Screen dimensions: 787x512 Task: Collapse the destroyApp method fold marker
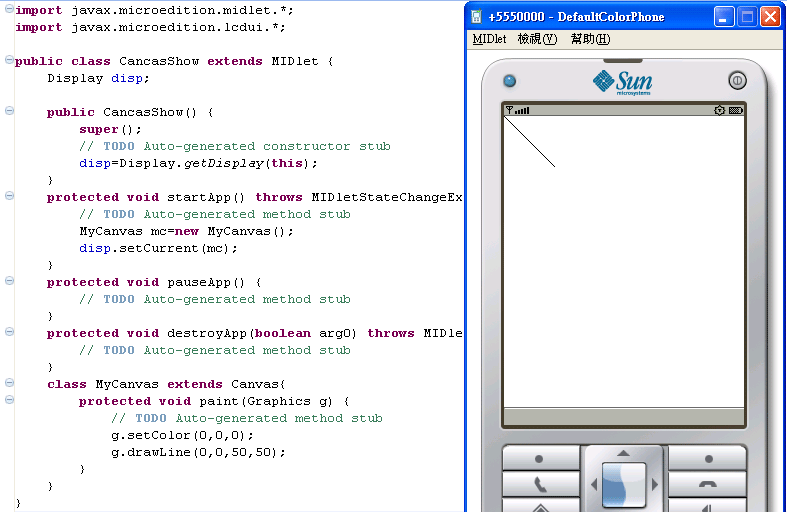tap(9, 332)
